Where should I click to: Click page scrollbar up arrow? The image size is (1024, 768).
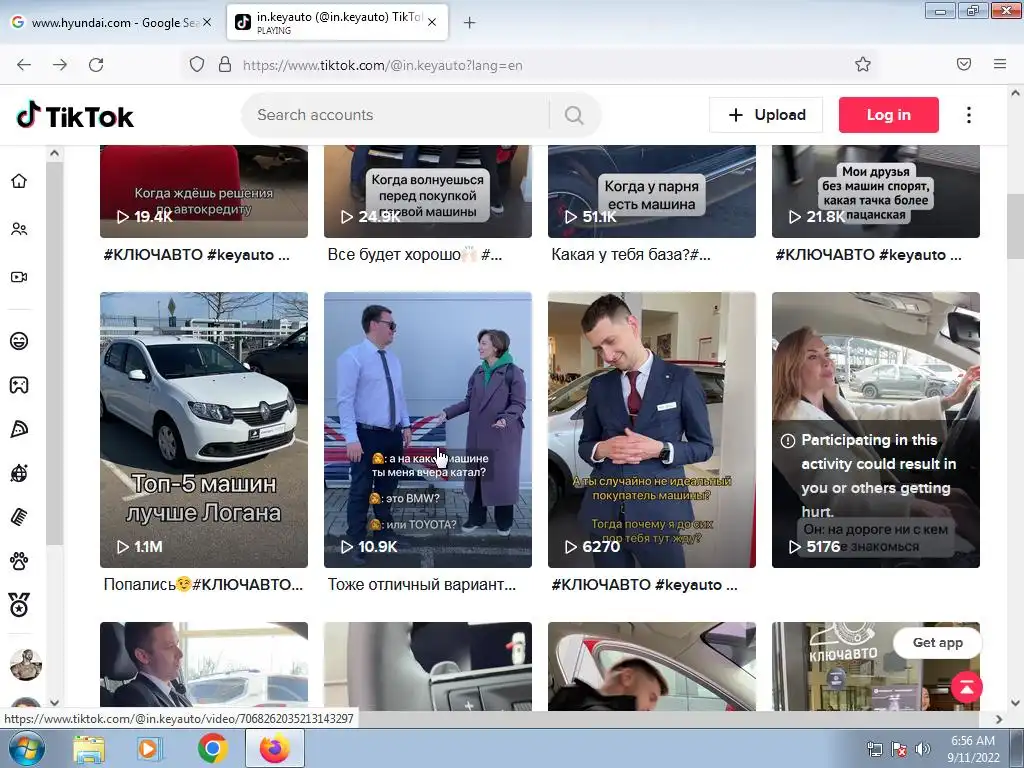[x=1015, y=93]
